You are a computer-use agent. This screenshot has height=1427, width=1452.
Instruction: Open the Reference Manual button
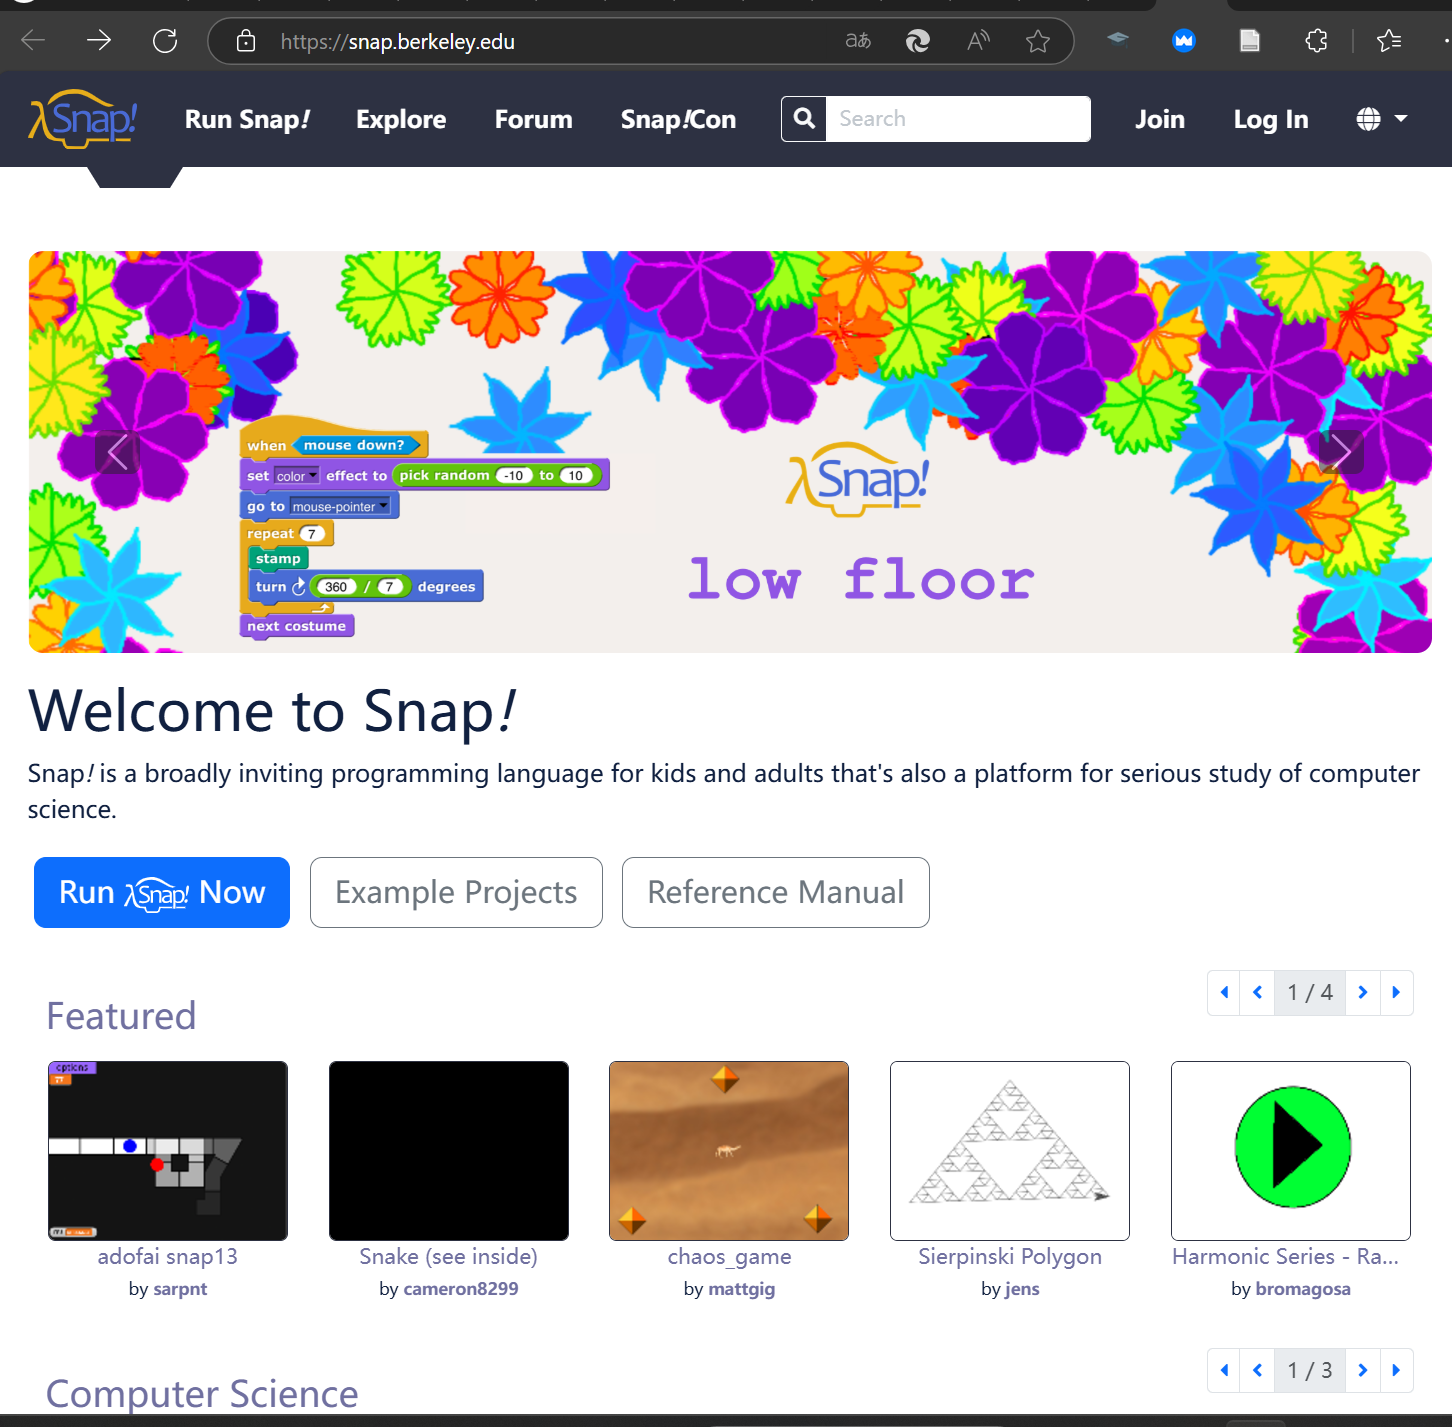(776, 892)
